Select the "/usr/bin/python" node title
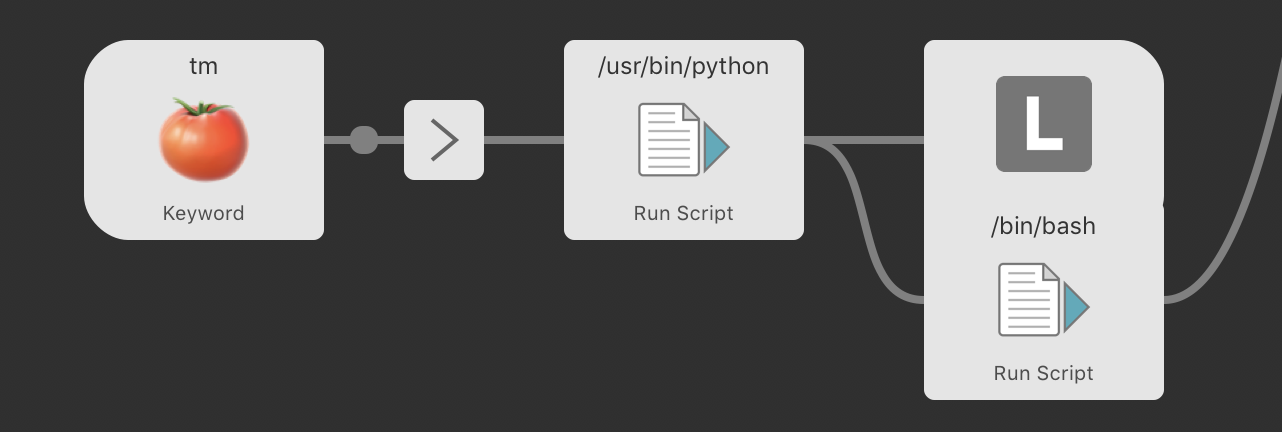 [684, 67]
